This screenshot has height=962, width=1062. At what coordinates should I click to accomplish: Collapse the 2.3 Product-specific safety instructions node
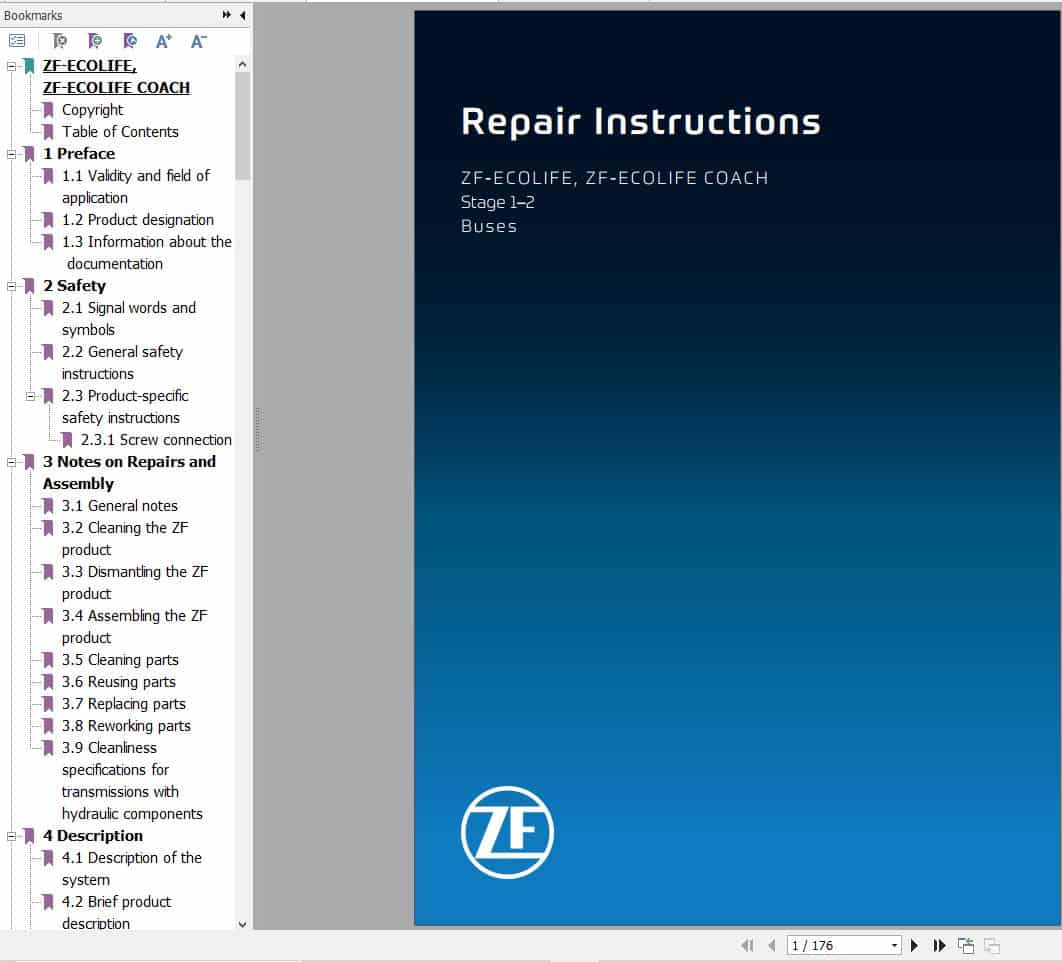click(30, 396)
